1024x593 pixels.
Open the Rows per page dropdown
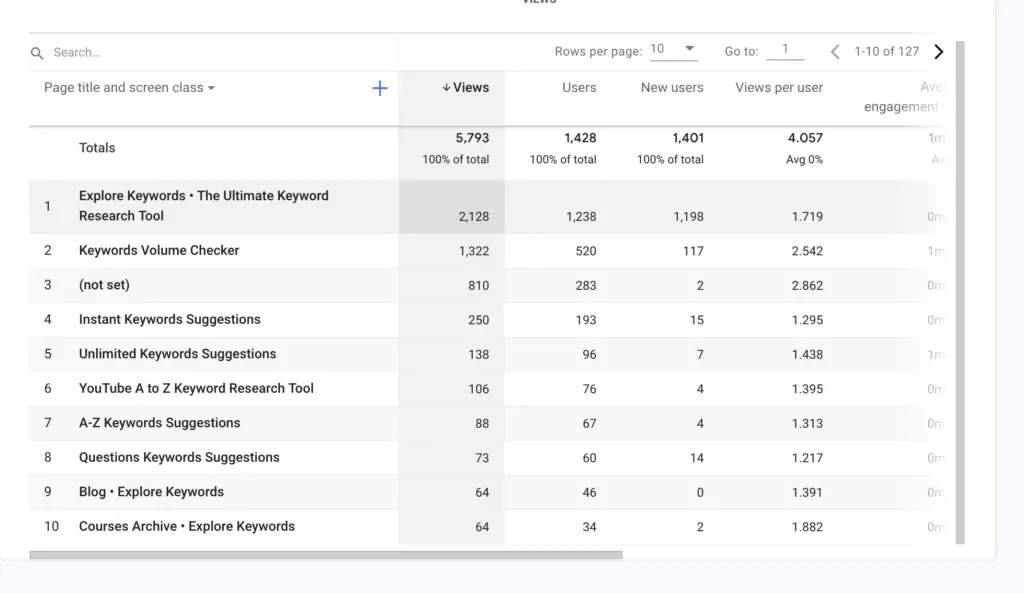point(674,49)
